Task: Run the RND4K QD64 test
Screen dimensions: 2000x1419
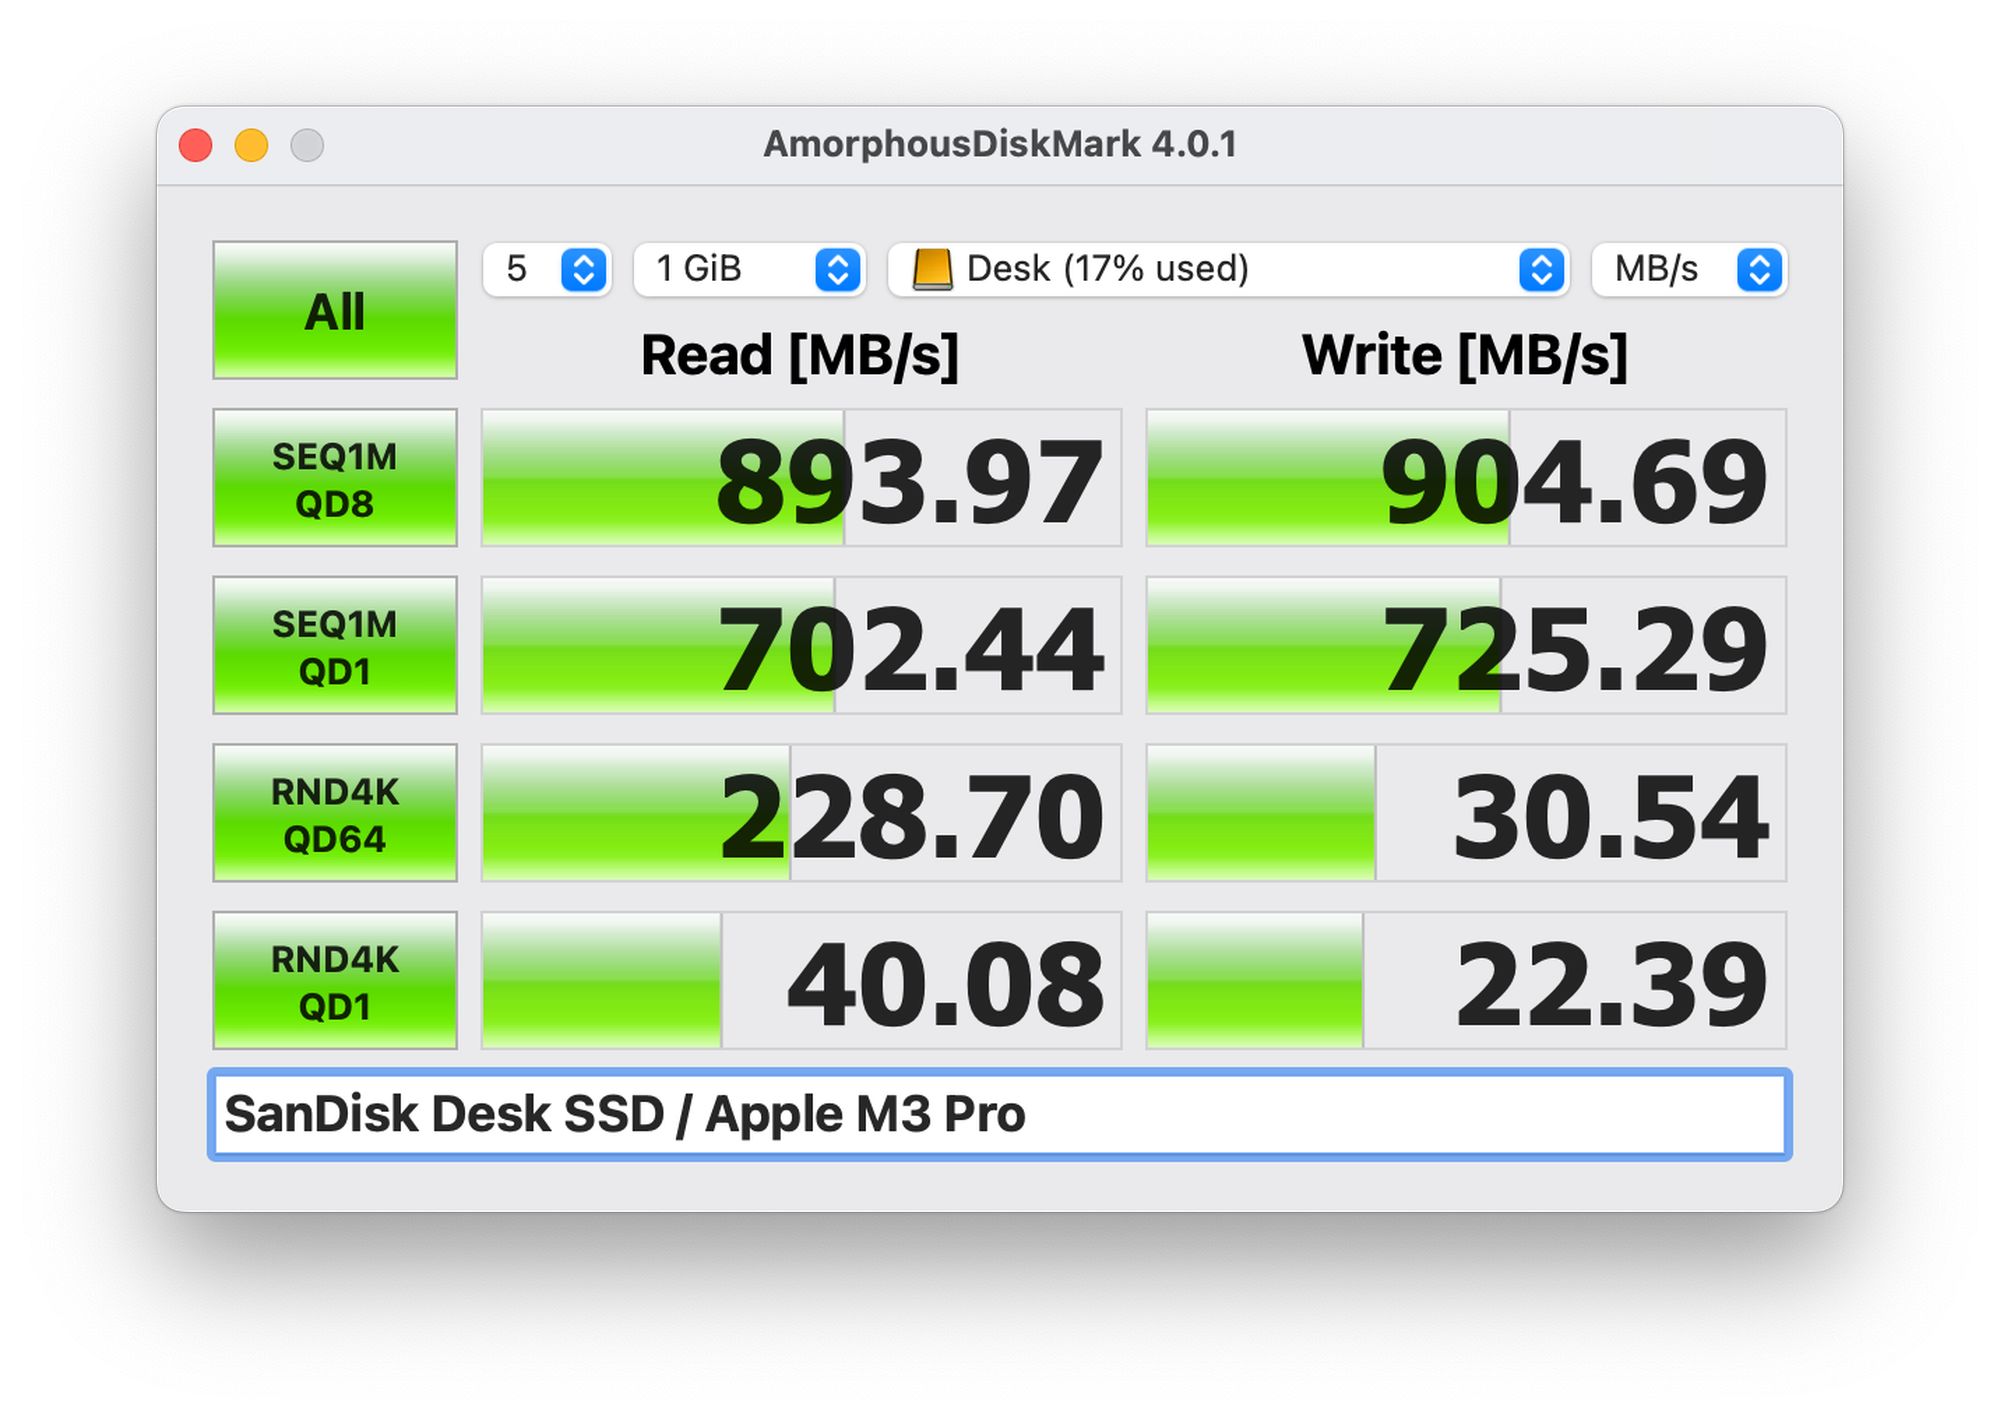Action: (x=334, y=813)
